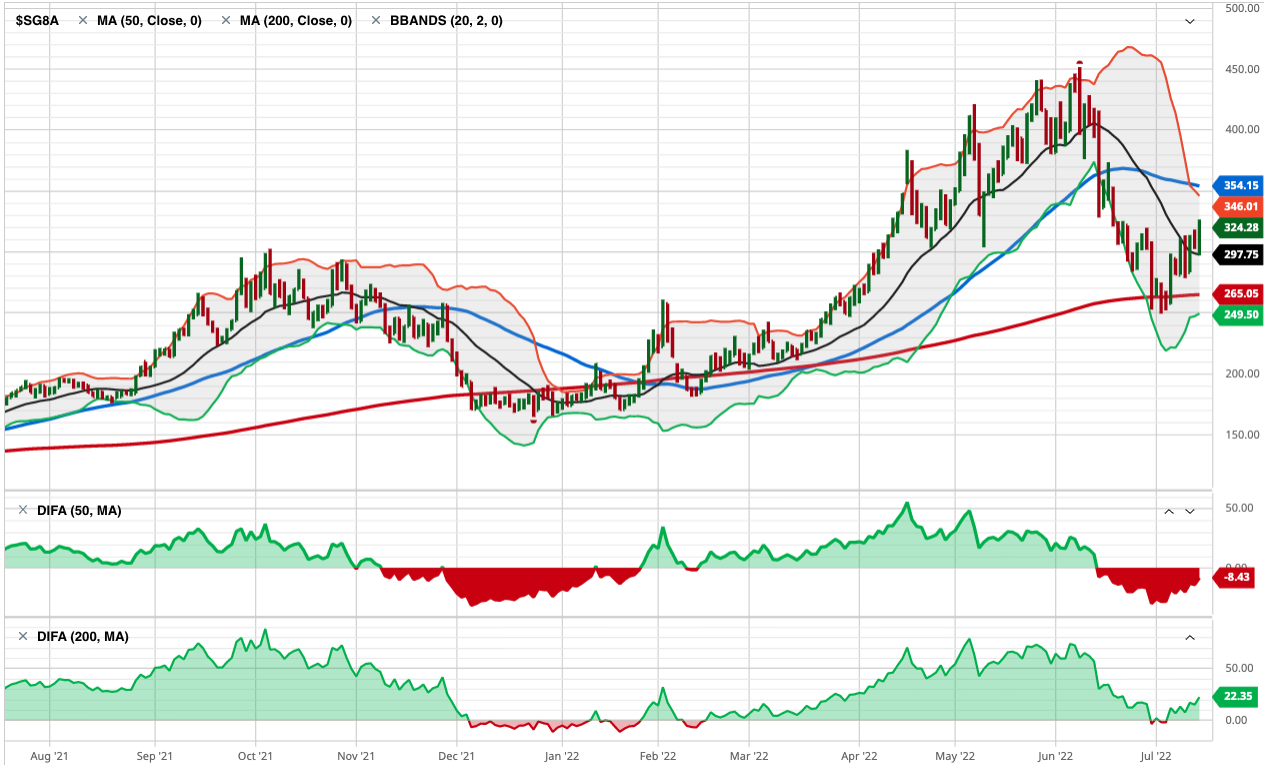Remove the MA (50, Close, 0) indicator

82,21
